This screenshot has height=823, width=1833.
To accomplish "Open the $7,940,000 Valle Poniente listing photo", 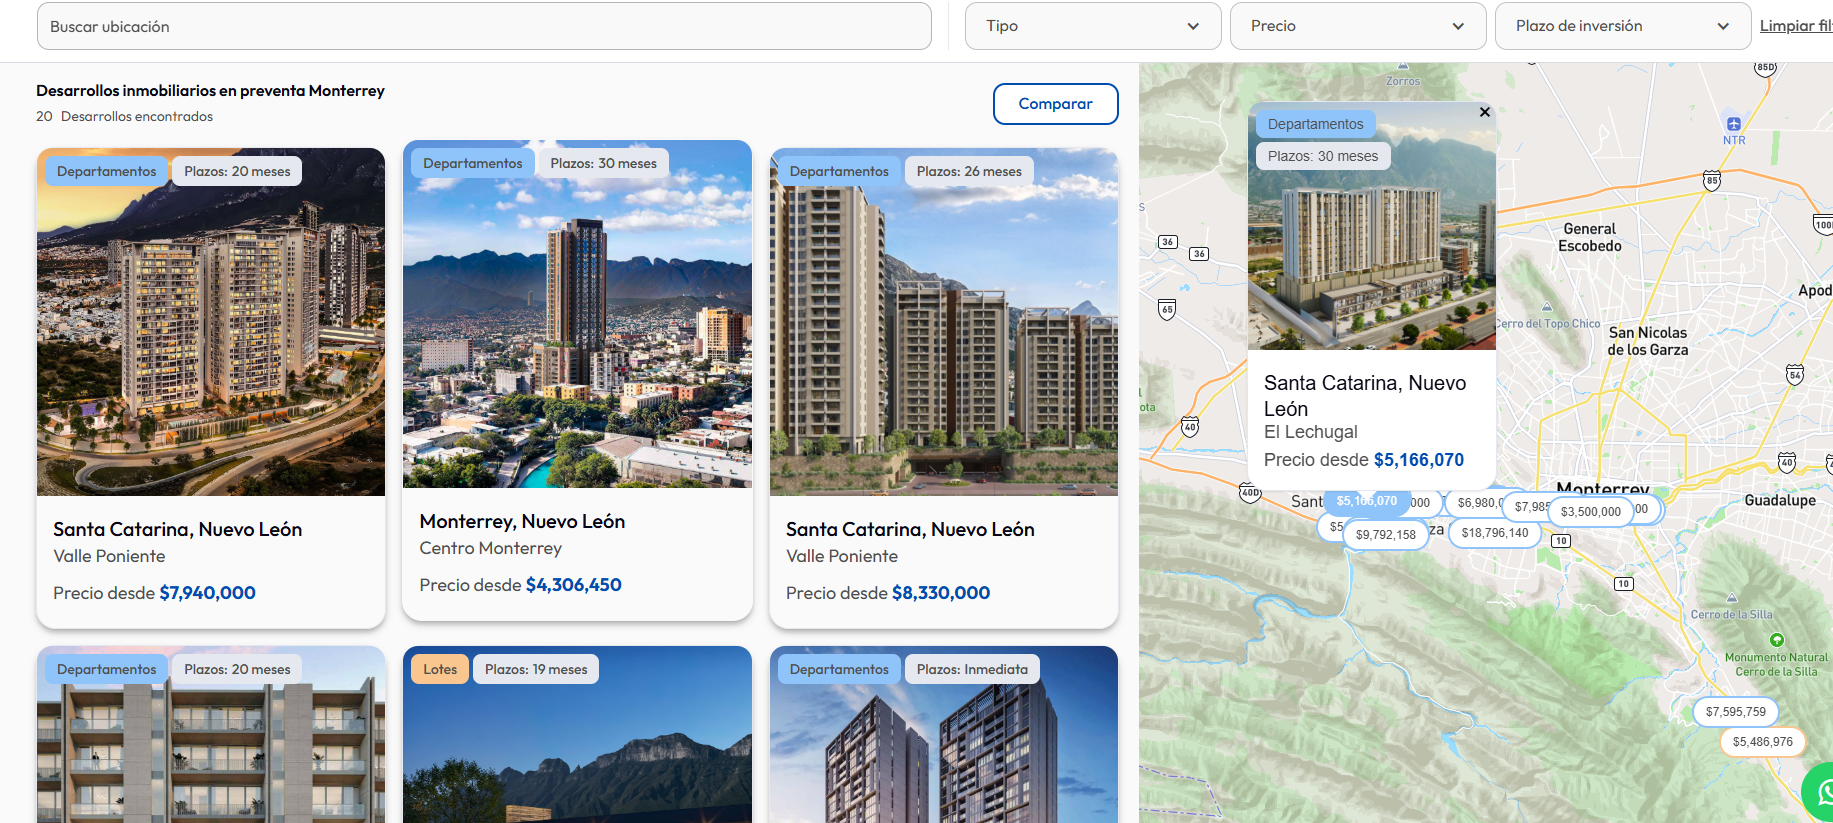I will tap(211, 340).
